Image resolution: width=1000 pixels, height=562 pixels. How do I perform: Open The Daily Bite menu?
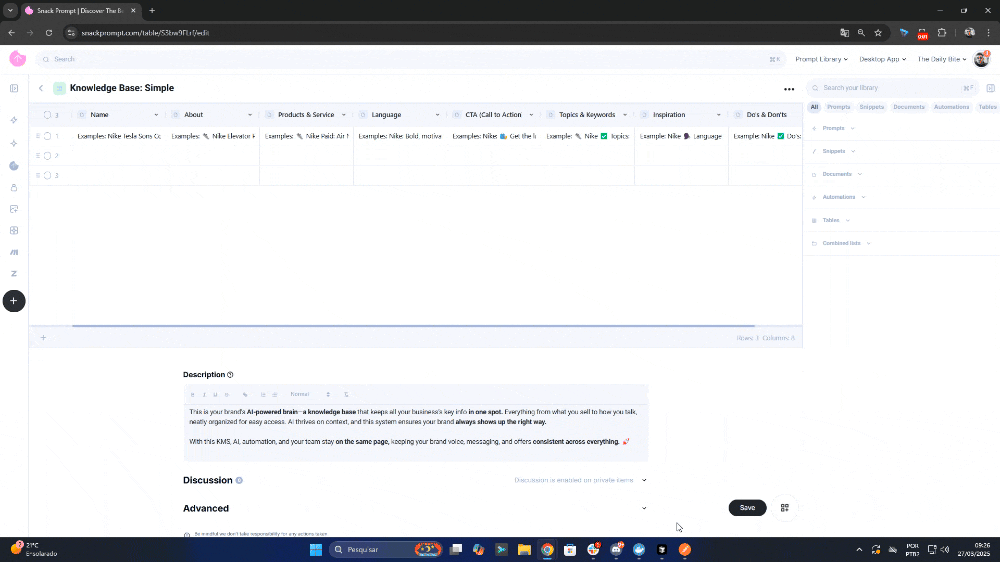[942, 59]
